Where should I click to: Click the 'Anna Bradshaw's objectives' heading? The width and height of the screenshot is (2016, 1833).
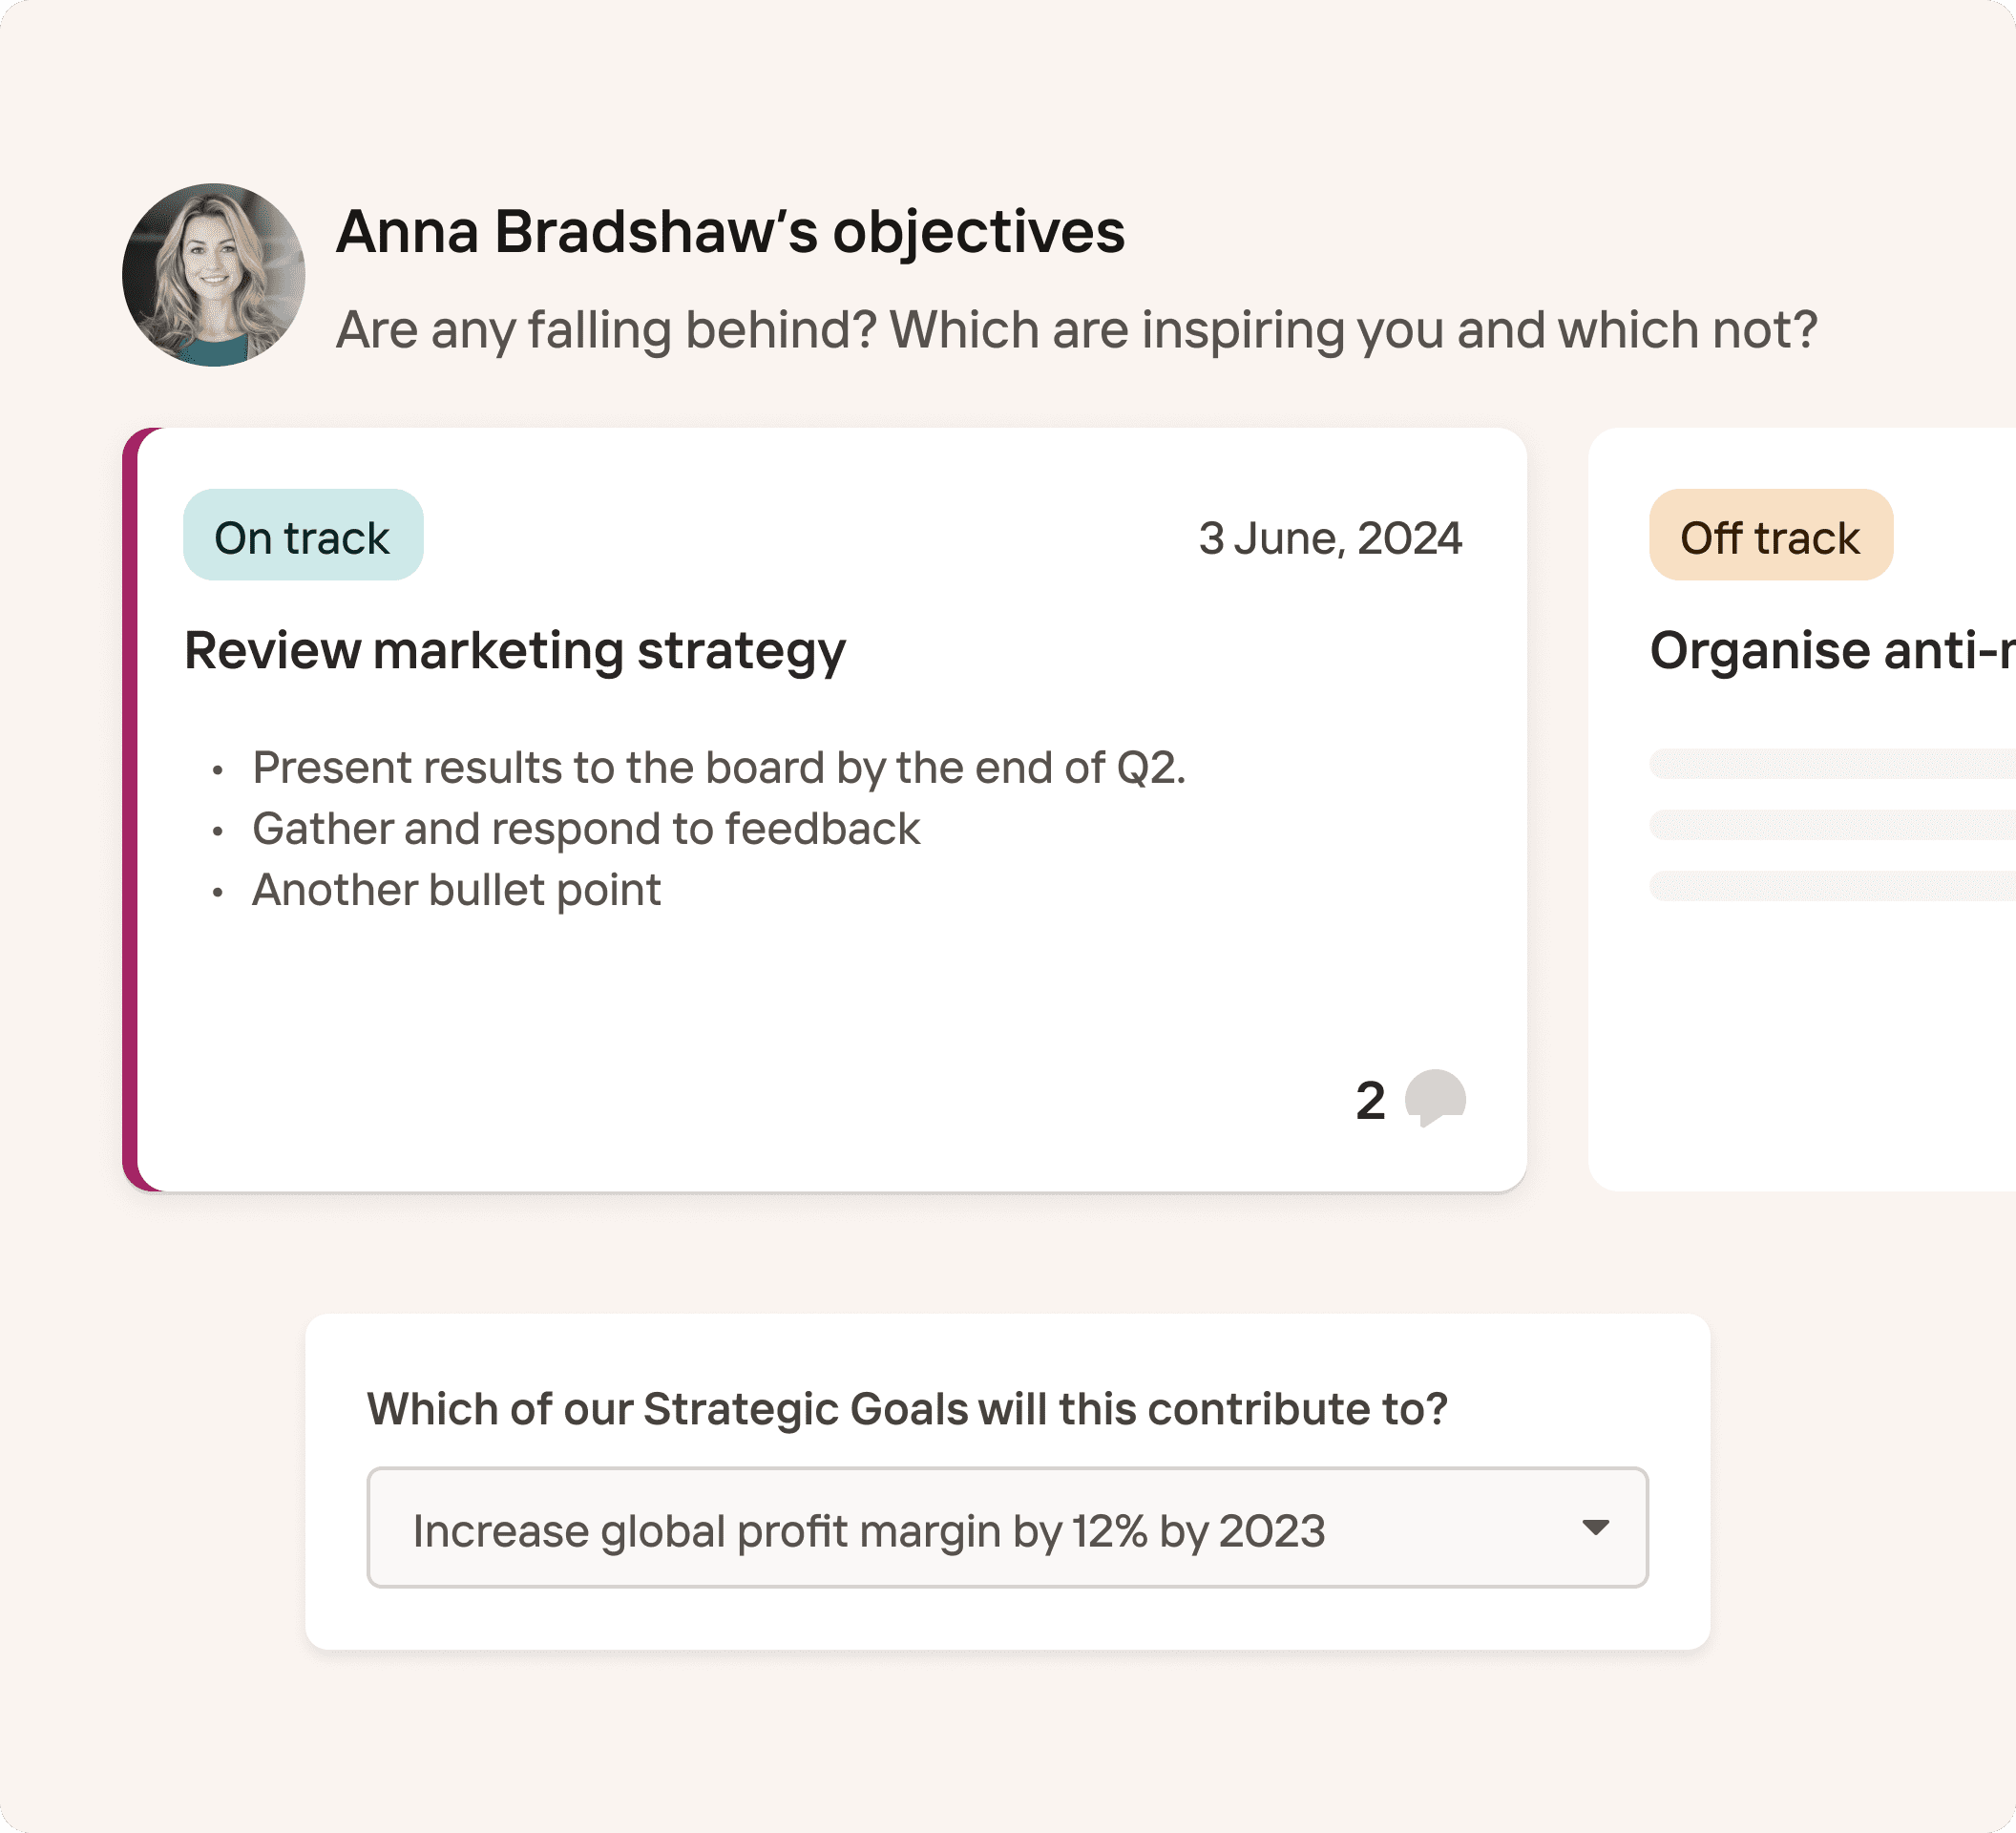pos(730,232)
